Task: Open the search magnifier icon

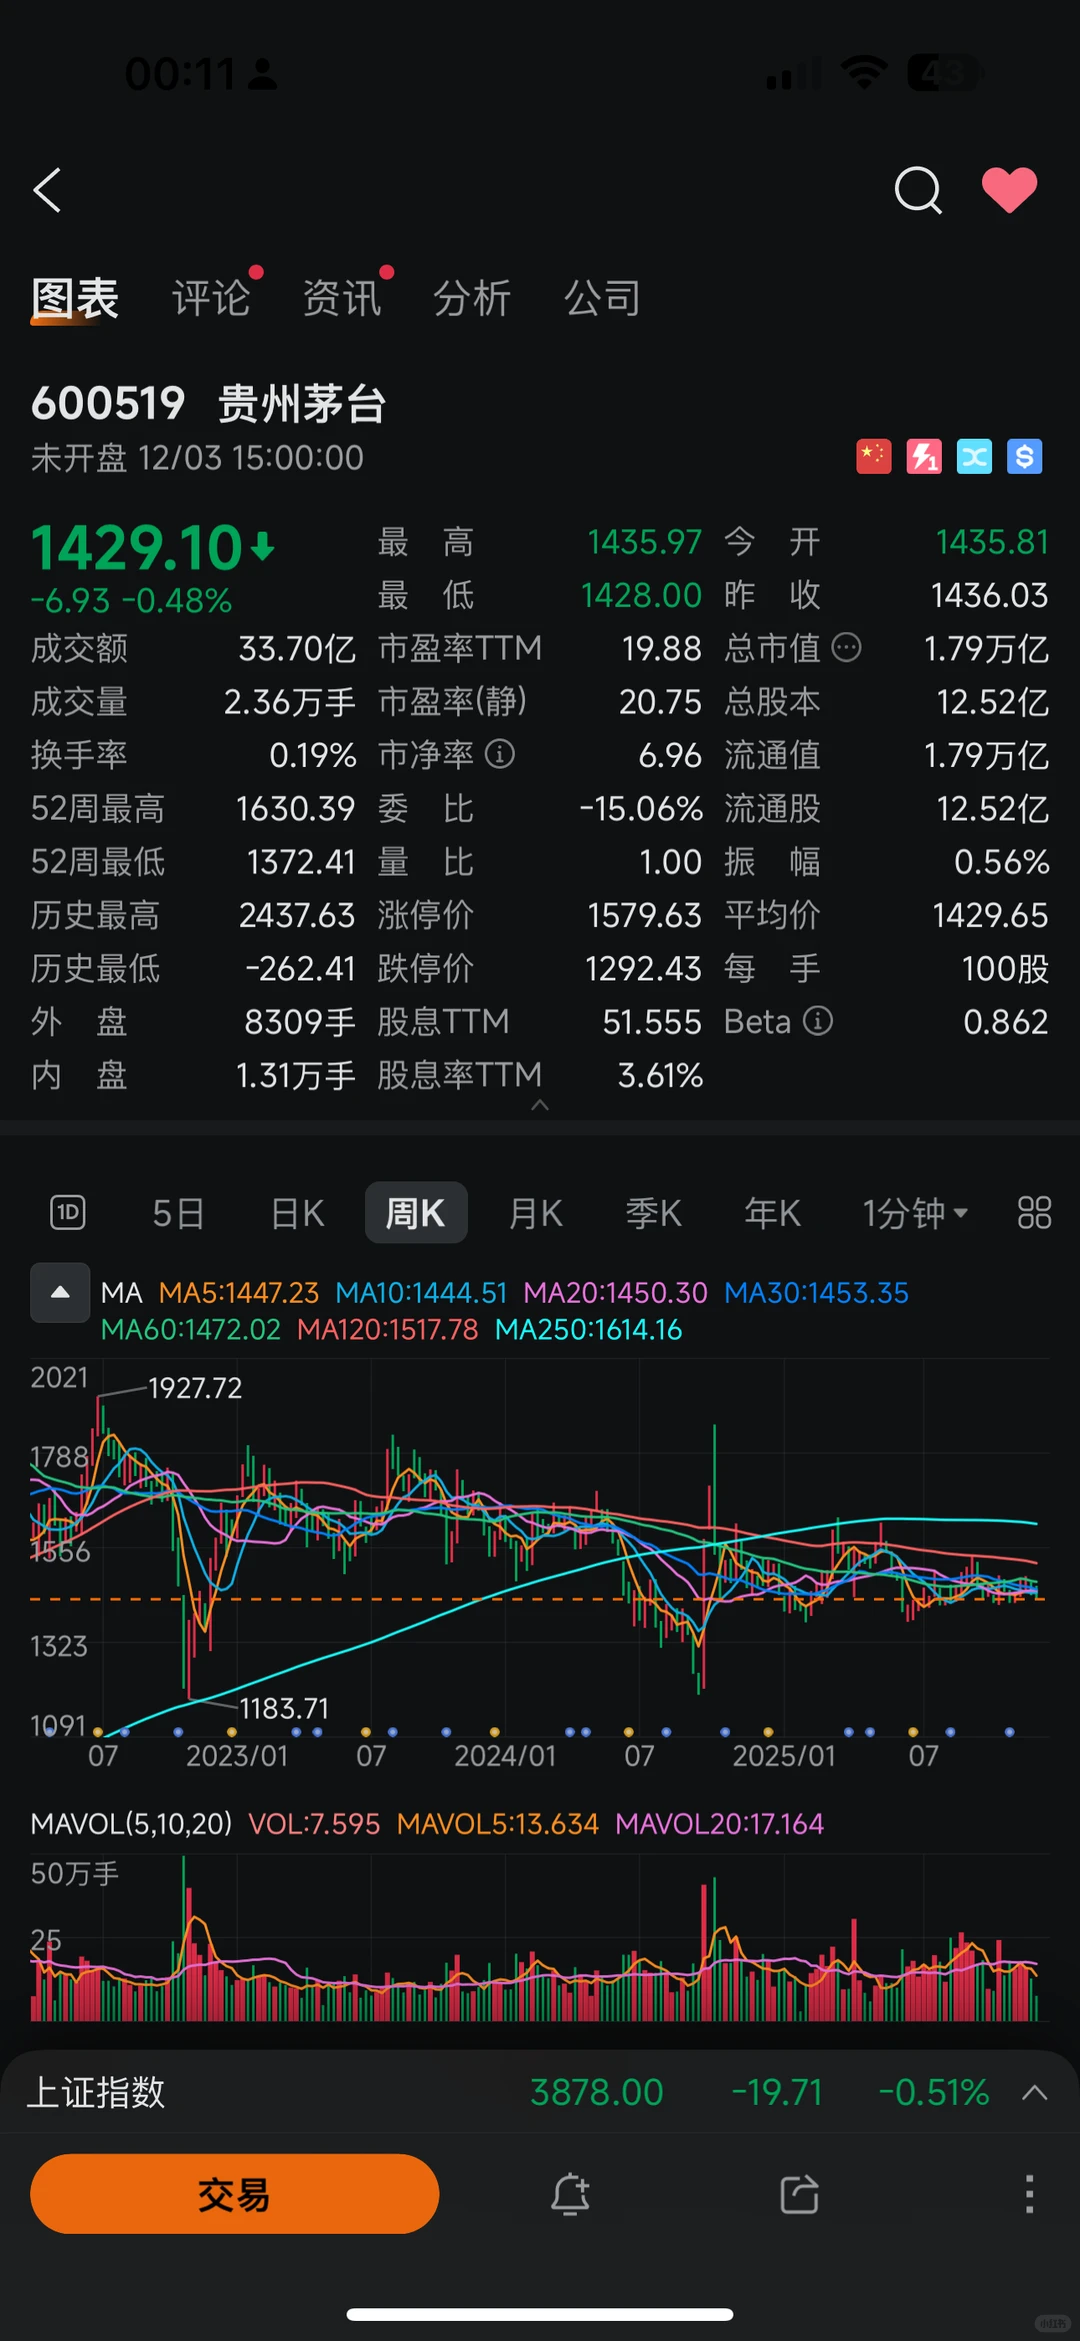Action: tap(917, 190)
